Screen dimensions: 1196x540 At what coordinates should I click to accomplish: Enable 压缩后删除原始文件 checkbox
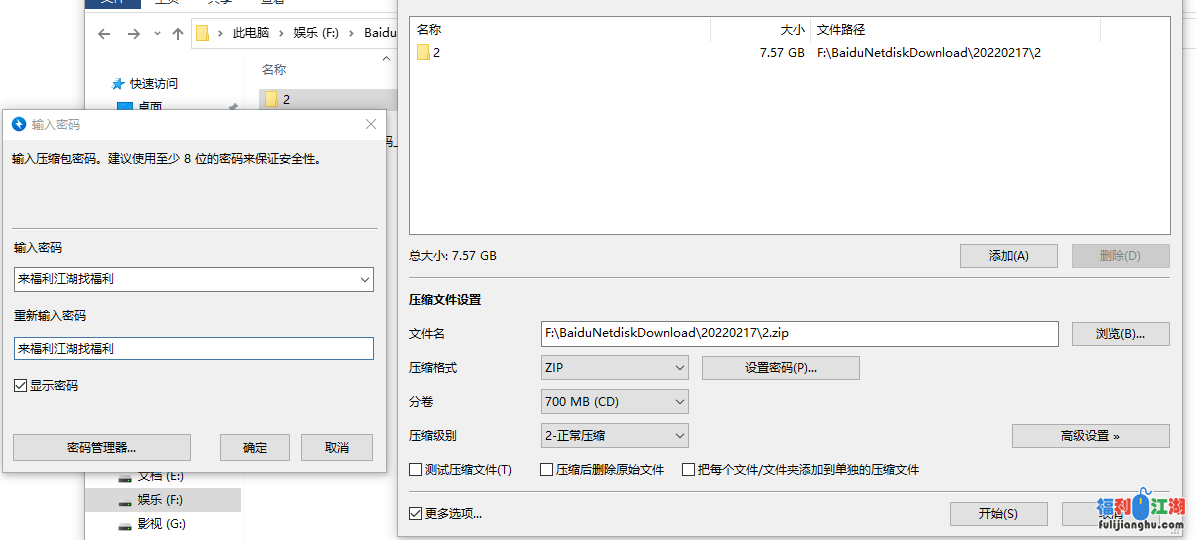pyautogui.click(x=547, y=470)
